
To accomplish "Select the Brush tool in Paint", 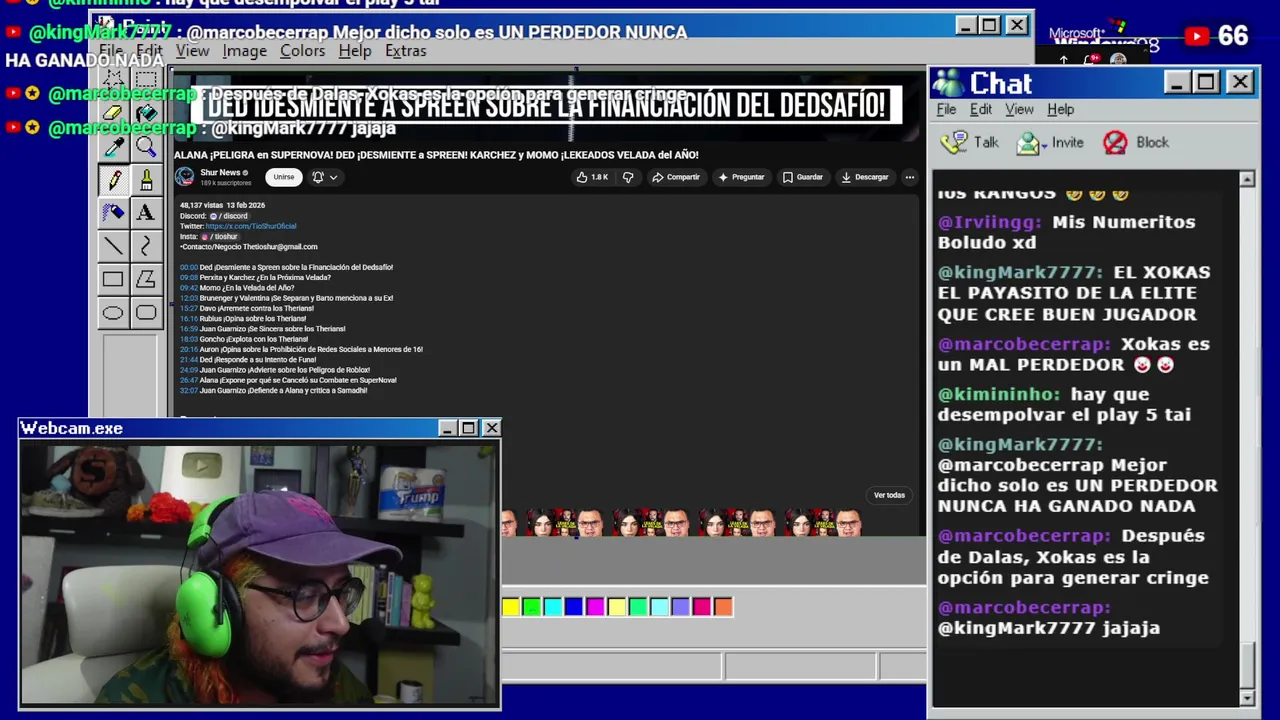I will click(146, 180).
